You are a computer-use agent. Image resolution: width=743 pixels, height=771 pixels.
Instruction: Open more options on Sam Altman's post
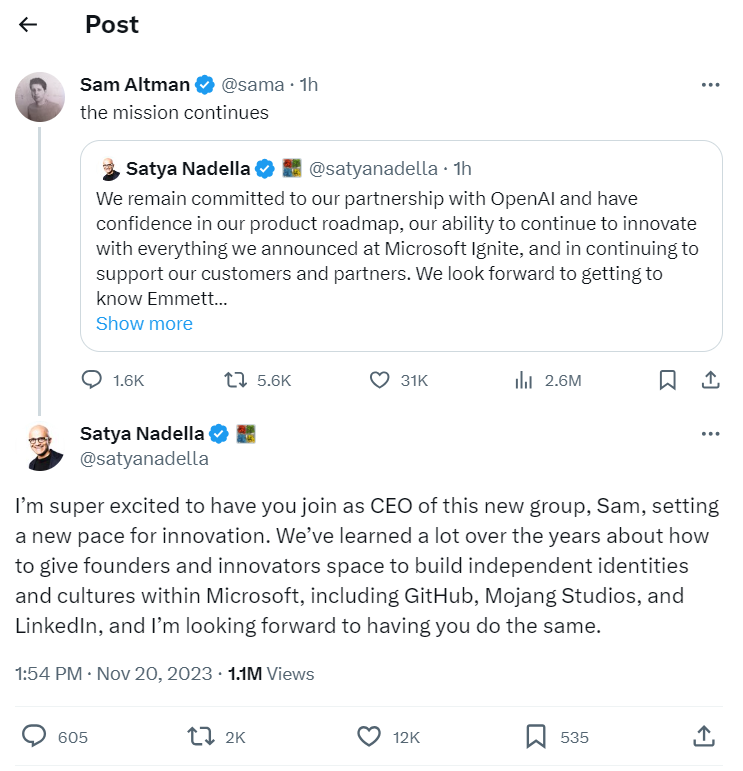click(x=710, y=85)
